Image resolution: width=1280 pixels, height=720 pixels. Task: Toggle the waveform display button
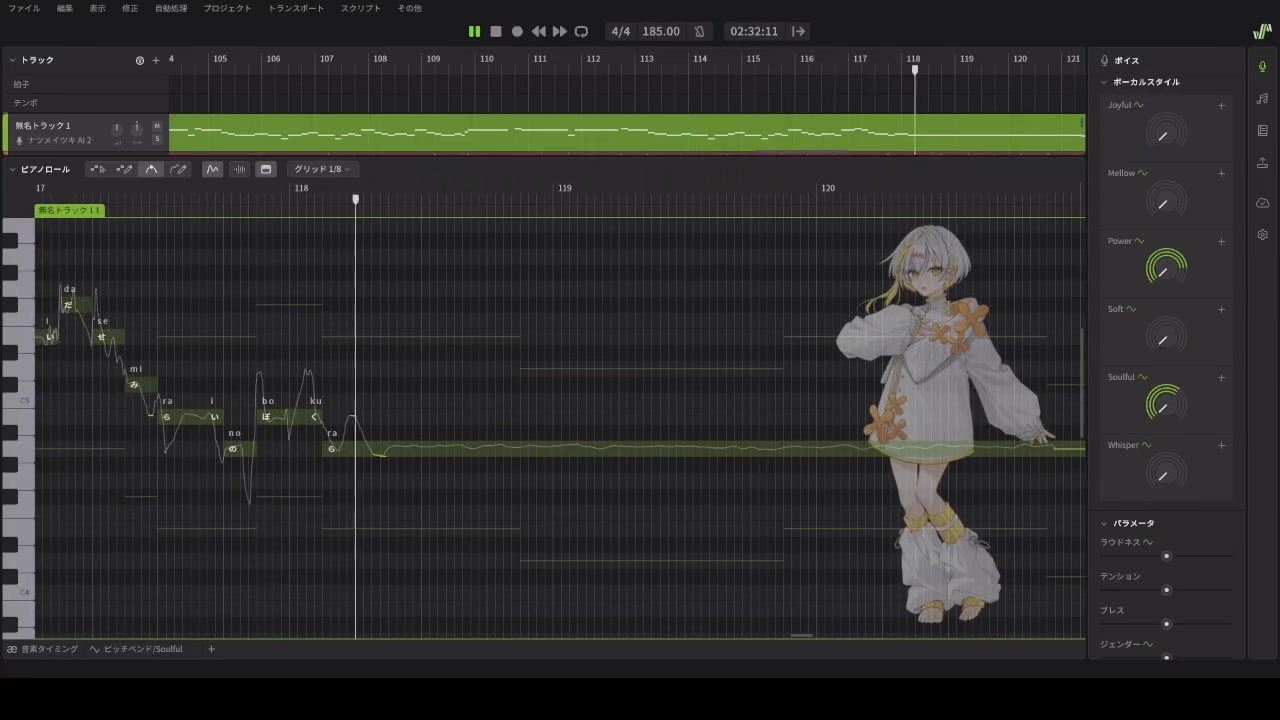[239, 169]
